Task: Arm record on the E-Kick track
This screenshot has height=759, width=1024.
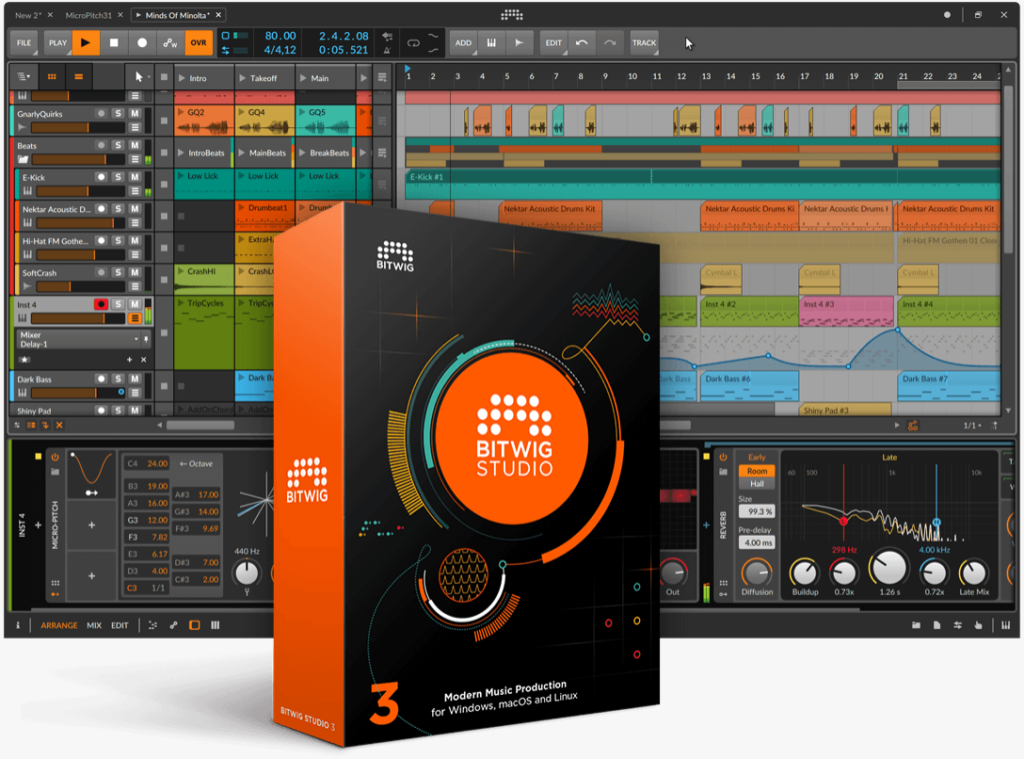Action: pyautogui.click(x=101, y=177)
